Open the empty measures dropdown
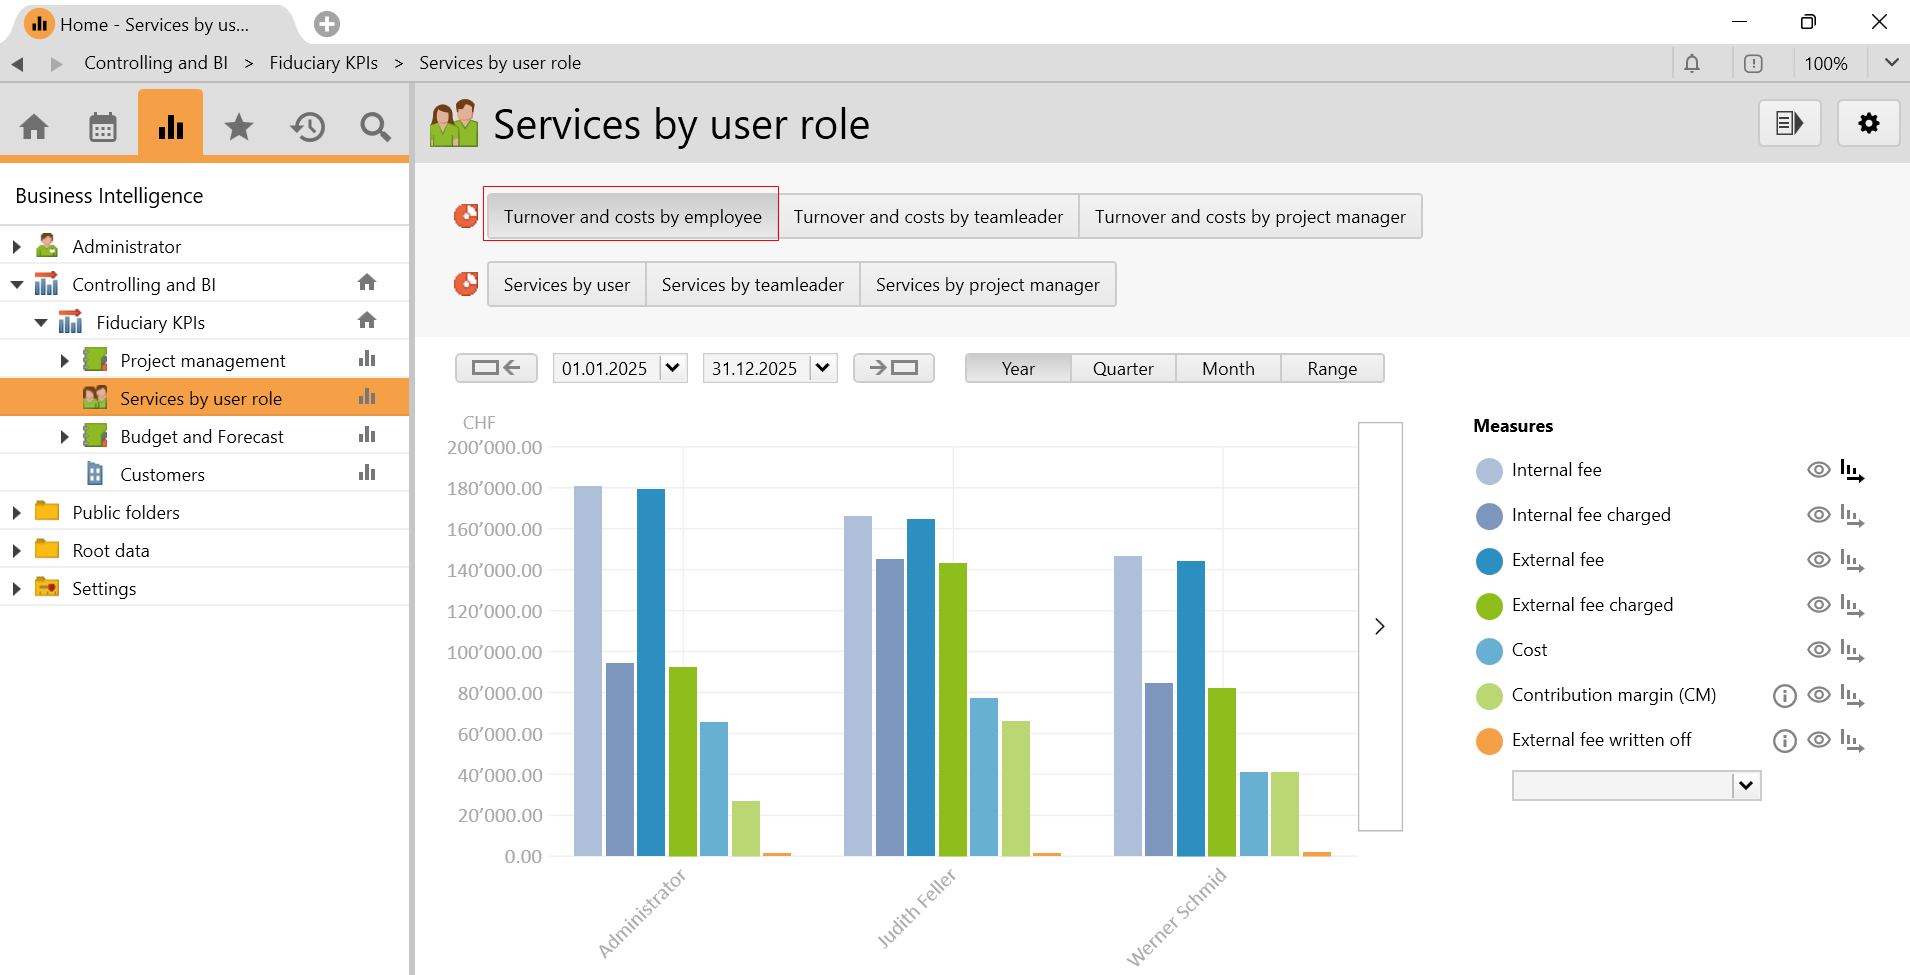This screenshot has width=1910, height=975. coord(1746,786)
